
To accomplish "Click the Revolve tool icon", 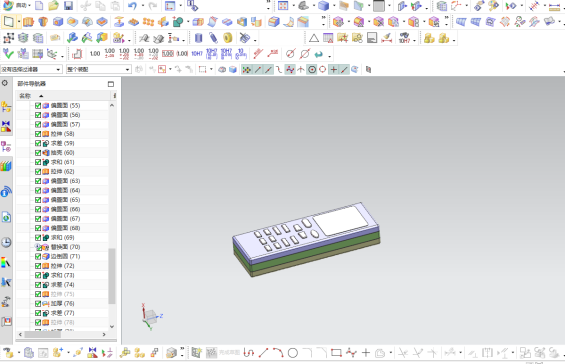I will [43, 22].
